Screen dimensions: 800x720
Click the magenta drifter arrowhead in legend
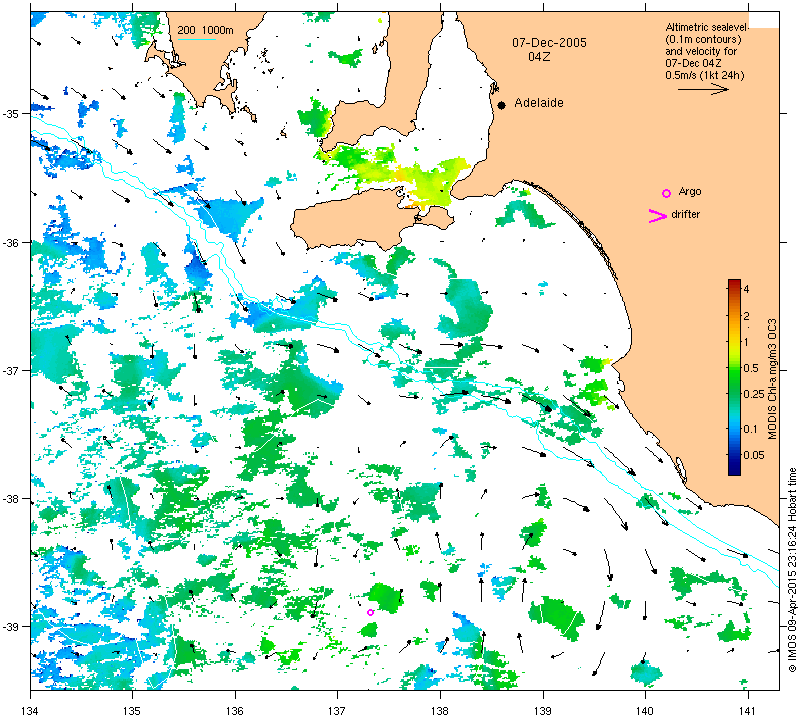pyautogui.click(x=657, y=216)
